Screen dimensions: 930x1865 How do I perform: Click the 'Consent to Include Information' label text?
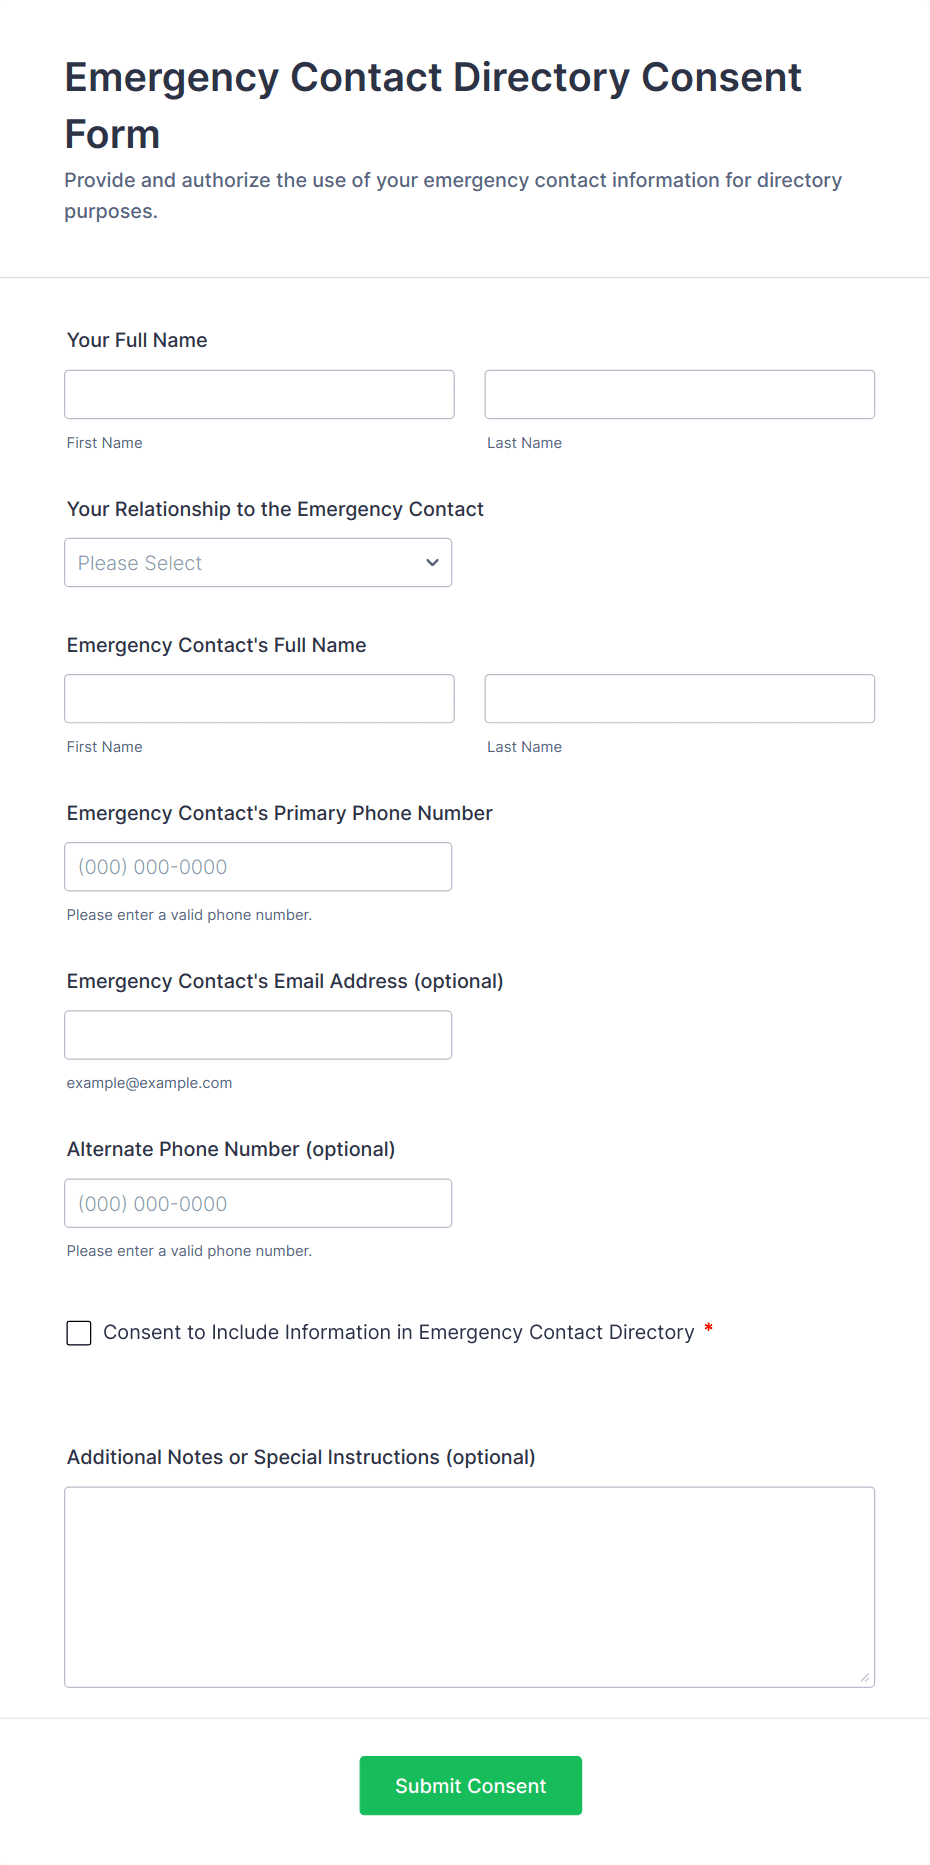[398, 1332]
